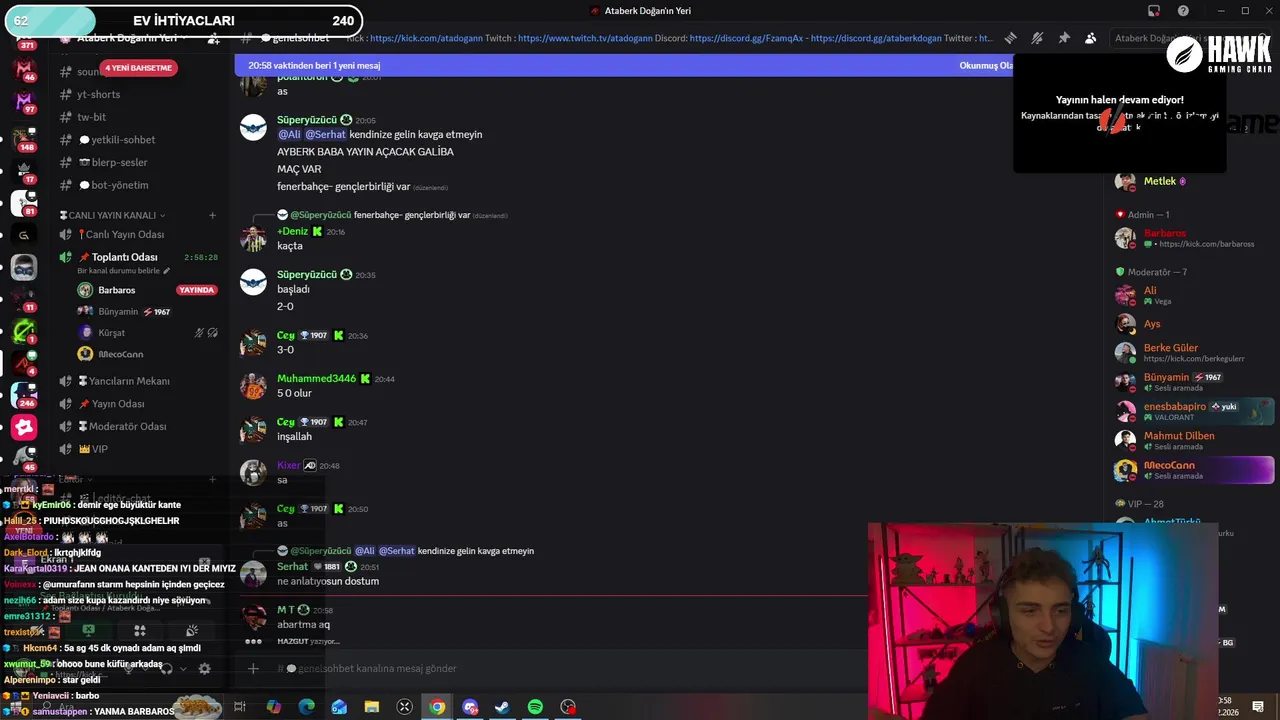Toggle deafen headphones icon in user panel

[x=167, y=668]
